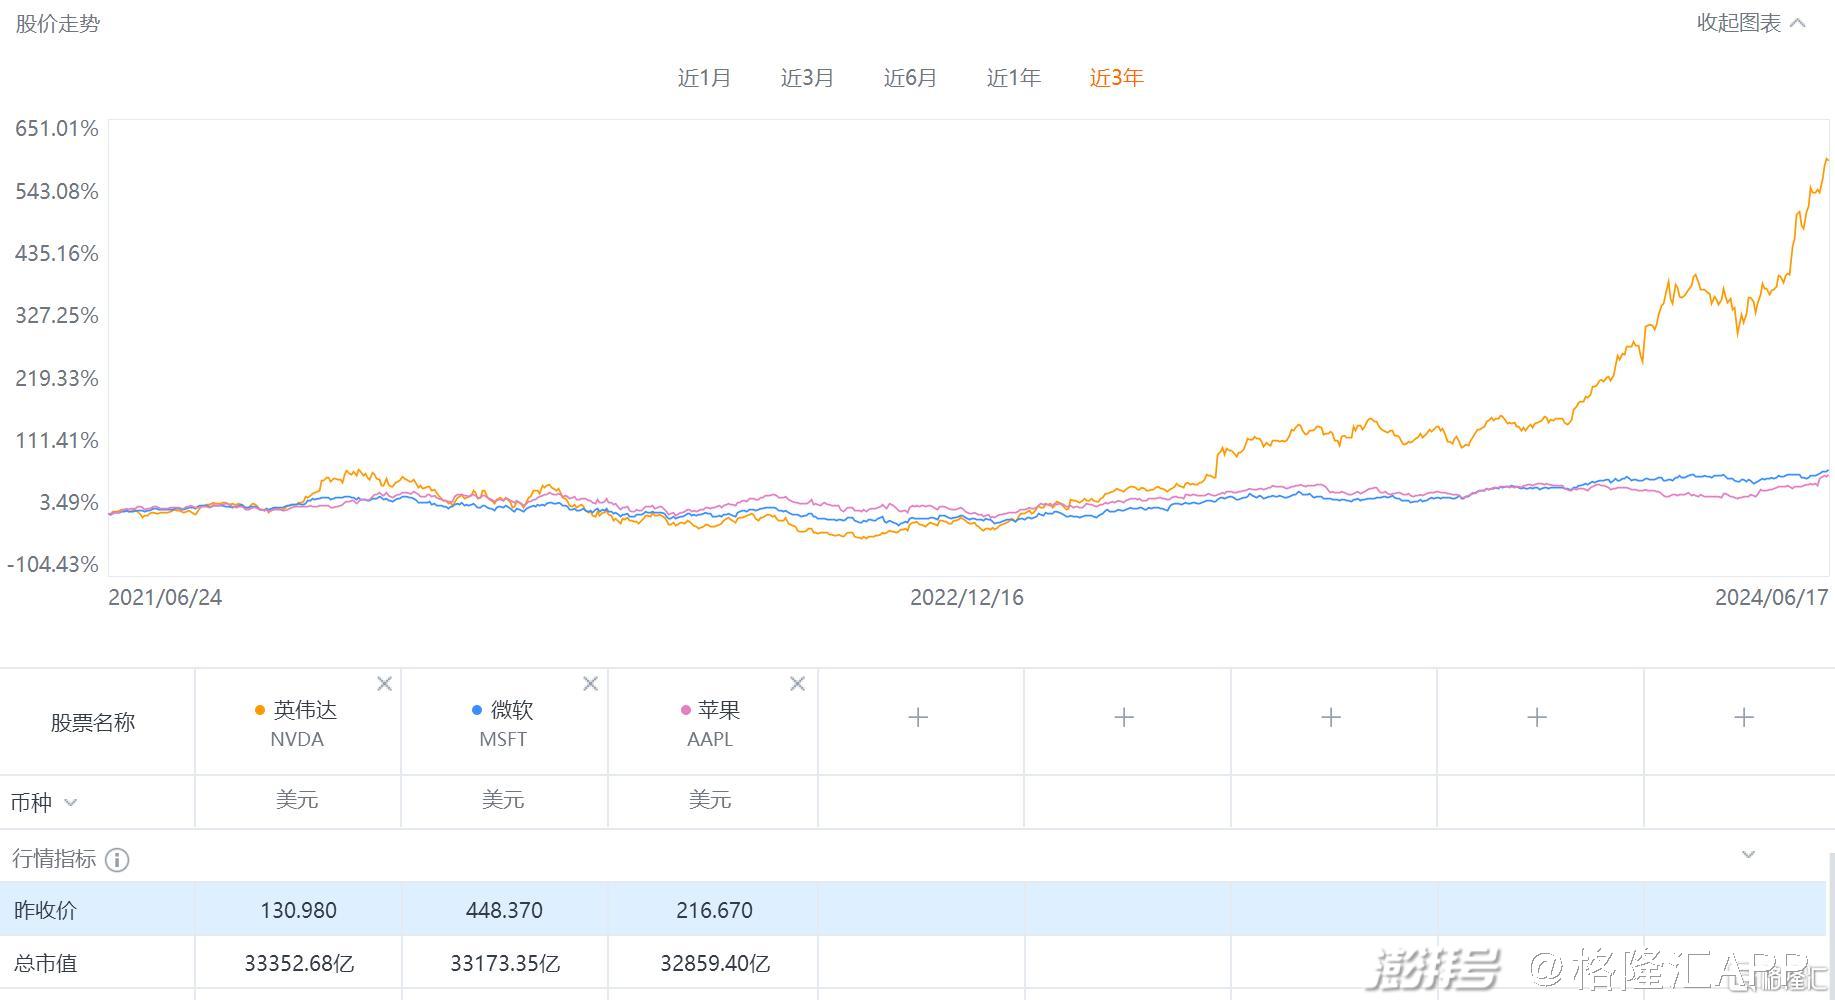Click the last plus icon on the right
The image size is (1835, 1000).
[1743, 718]
